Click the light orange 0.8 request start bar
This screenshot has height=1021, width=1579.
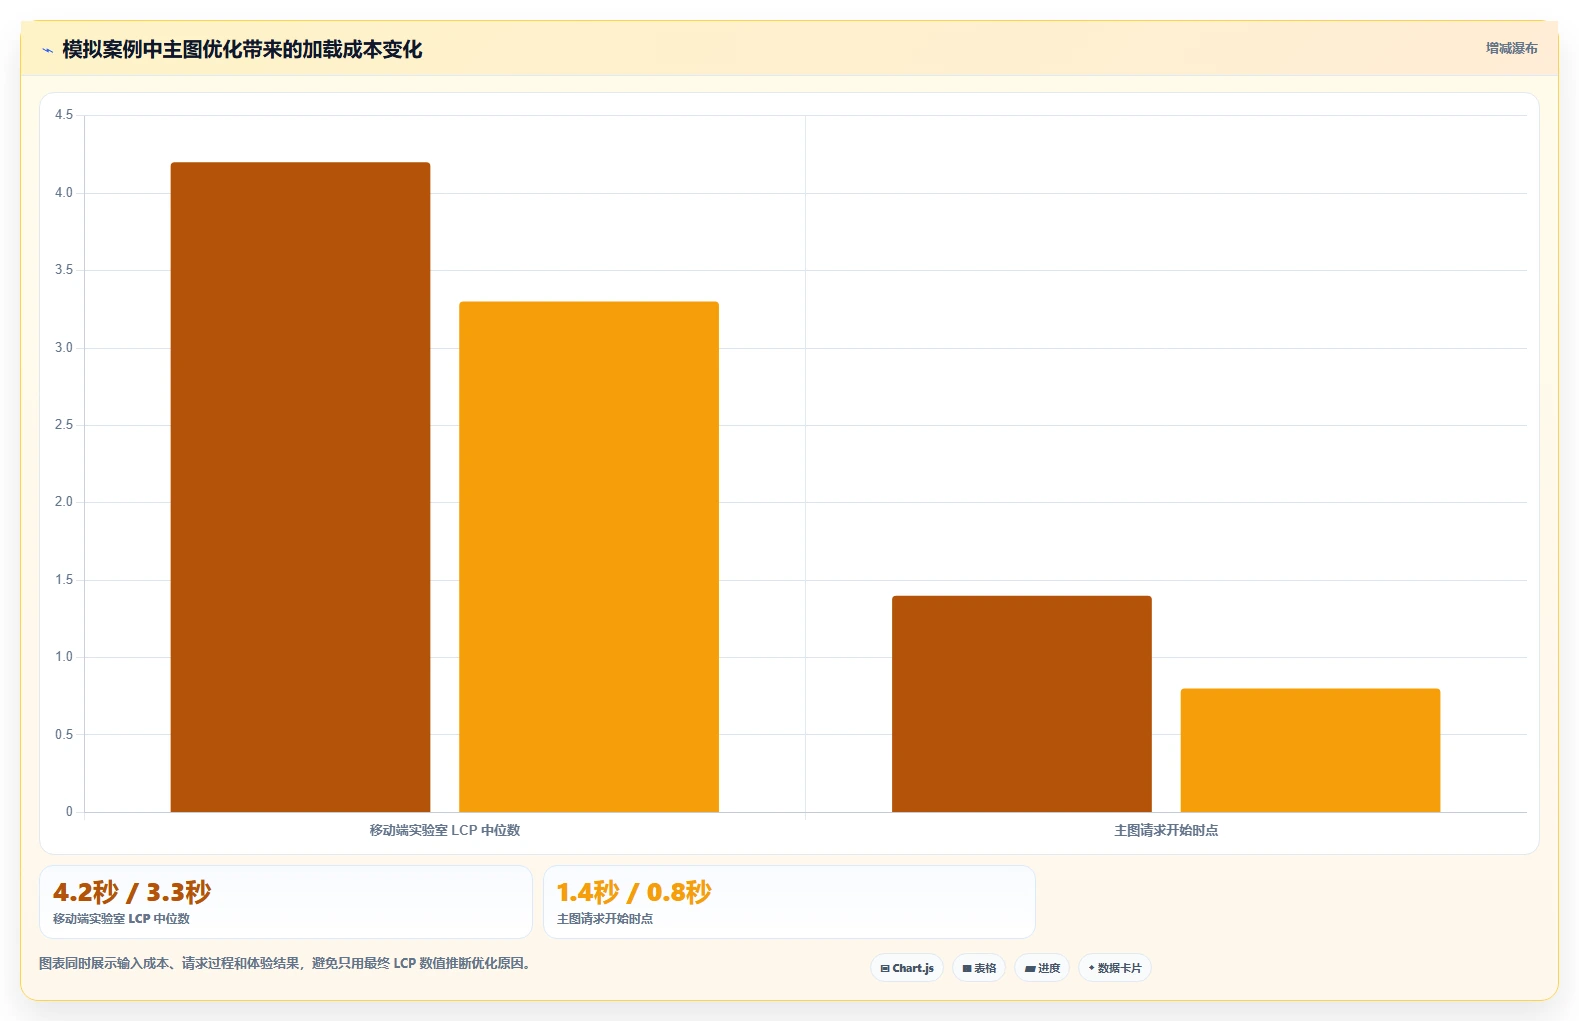tap(1310, 750)
